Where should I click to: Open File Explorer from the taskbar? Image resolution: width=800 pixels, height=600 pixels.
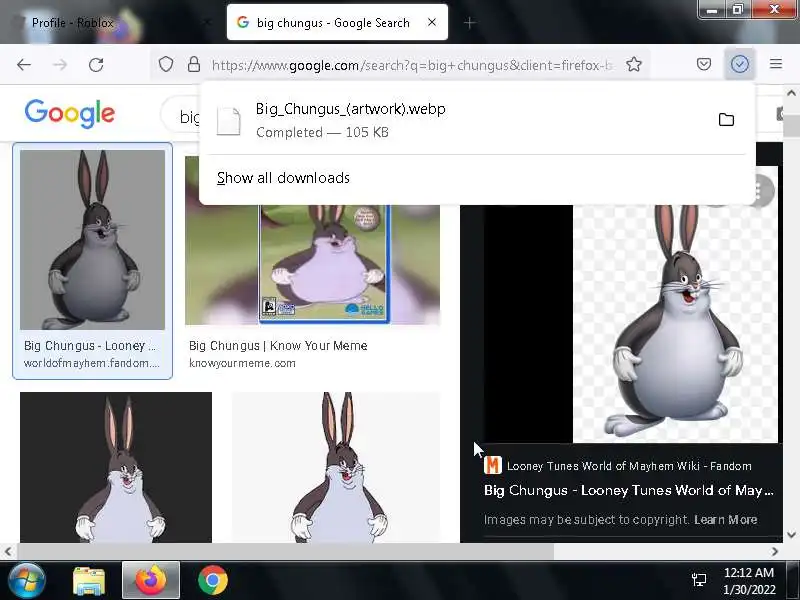pyautogui.click(x=89, y=581)
